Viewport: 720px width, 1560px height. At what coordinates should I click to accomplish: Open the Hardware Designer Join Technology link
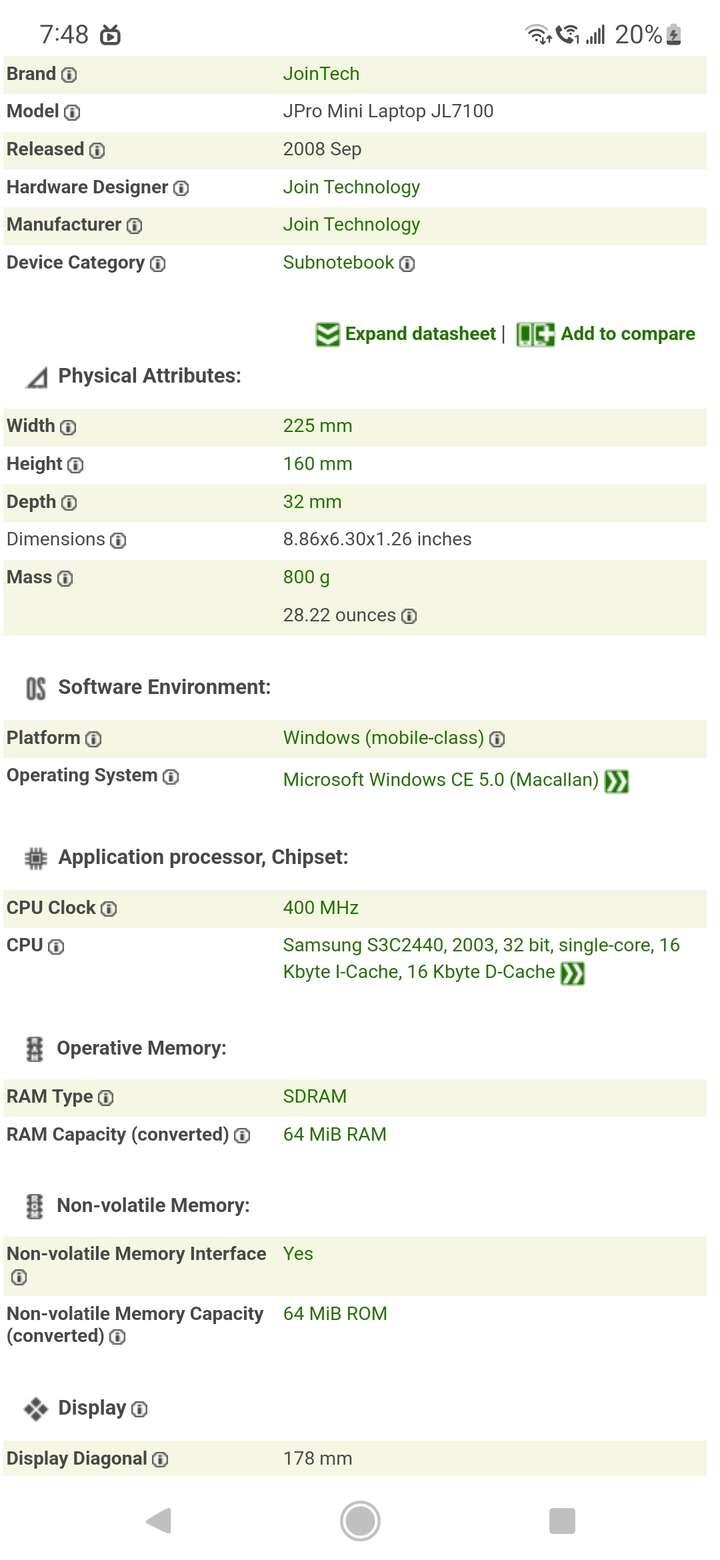point(351,187)
